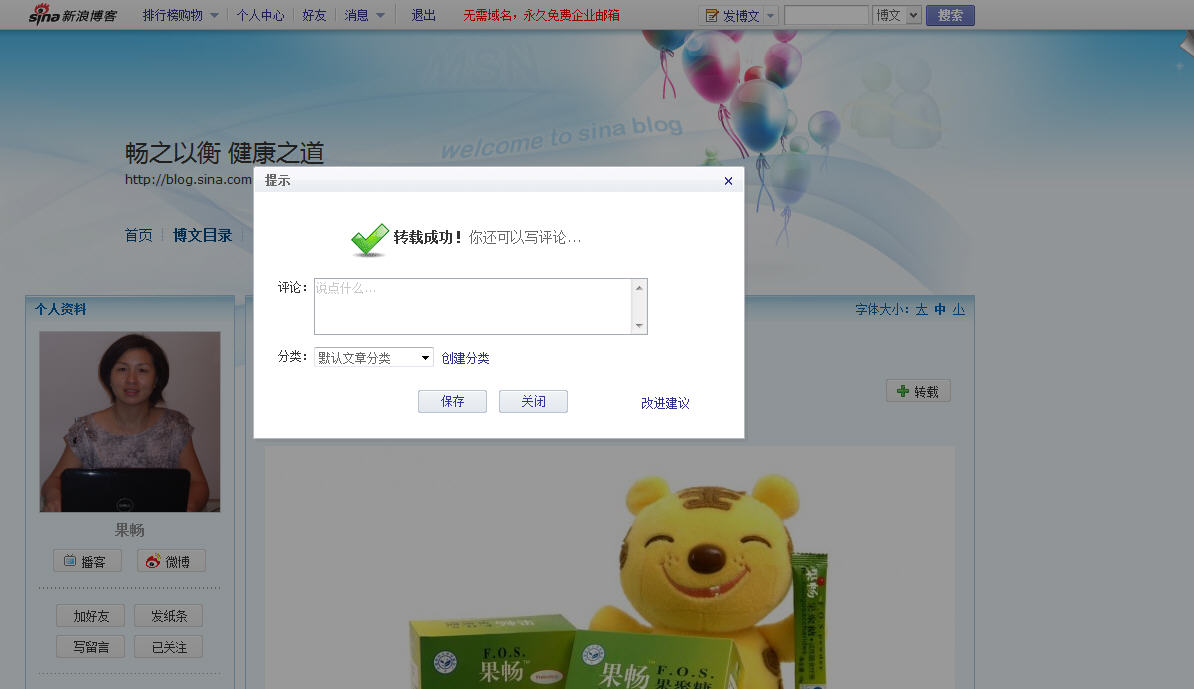The height and width of the screenshot is (689, 1194).
Task: Click the 加好友 button
Action: tap(91, 616)
